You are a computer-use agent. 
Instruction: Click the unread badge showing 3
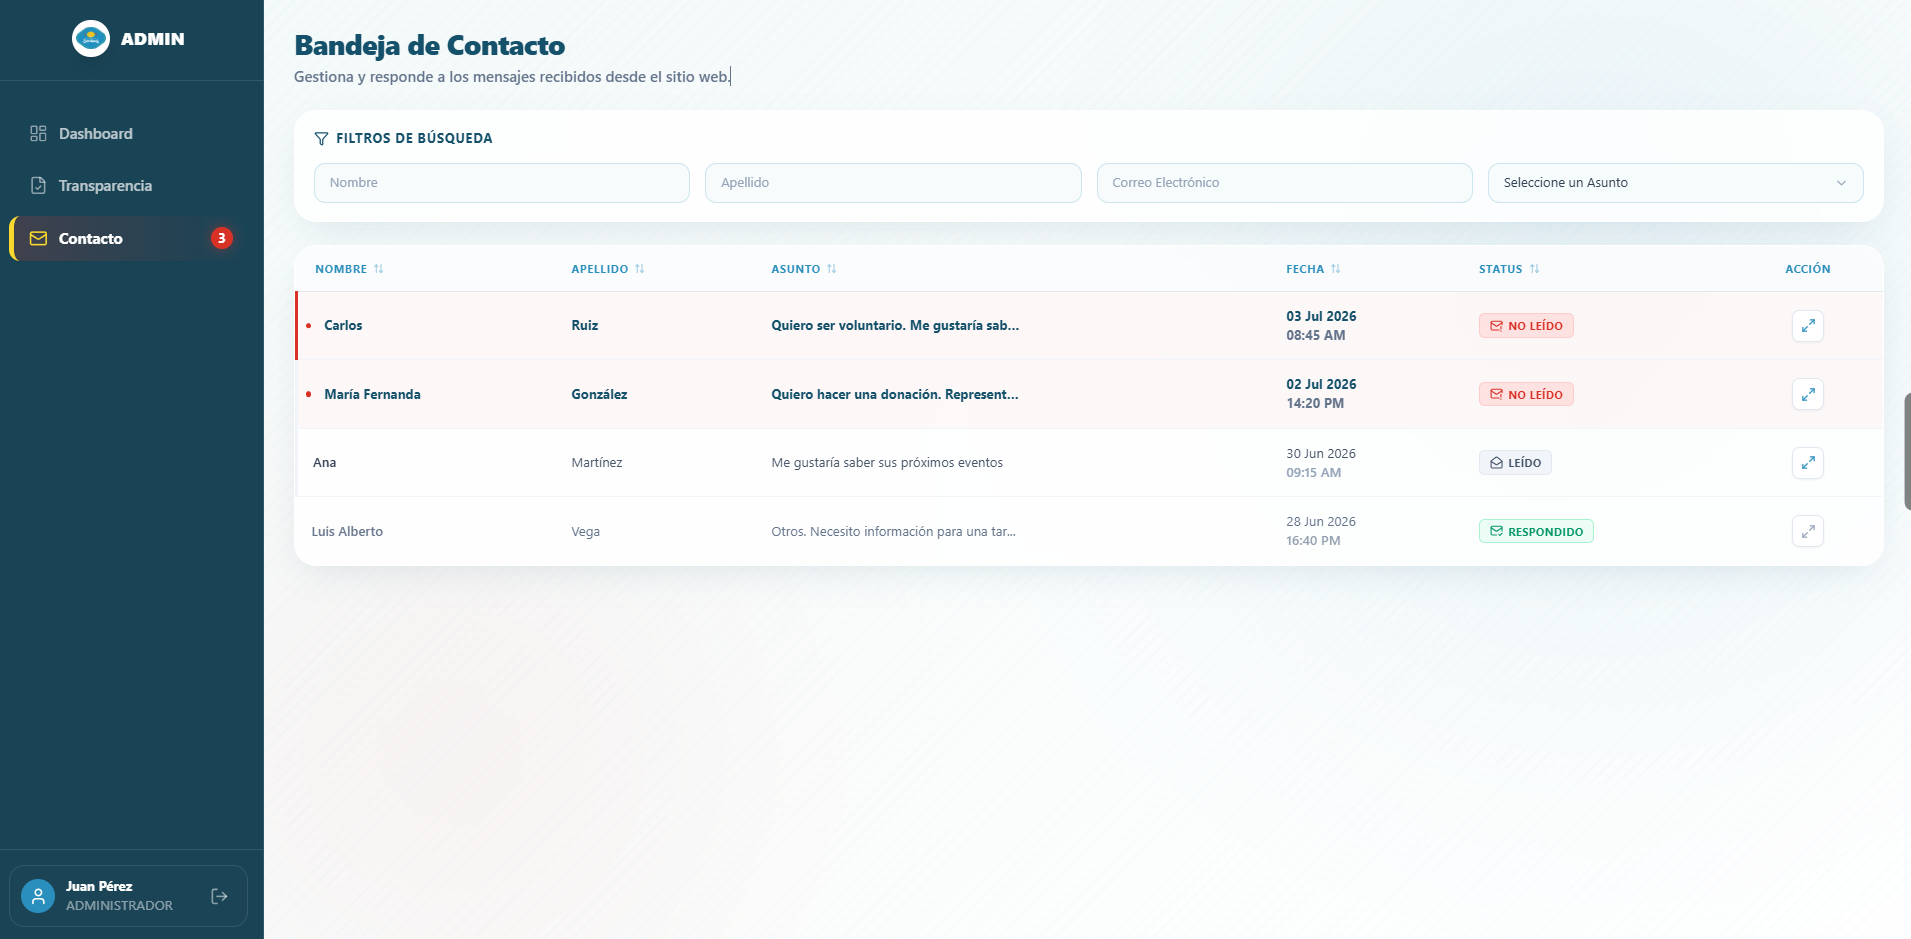pyautogui.click(x=222, y=238)
